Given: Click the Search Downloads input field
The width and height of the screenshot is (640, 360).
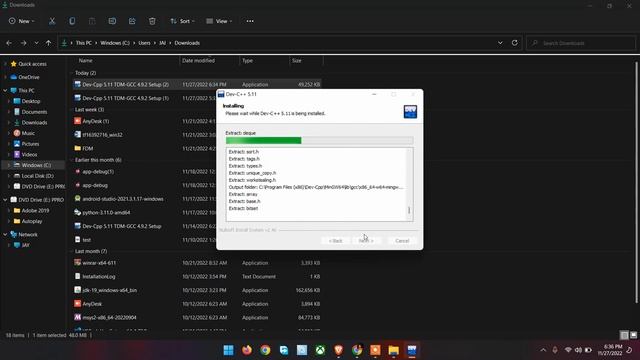Looking at the screenshot, I should coord(581,43).
